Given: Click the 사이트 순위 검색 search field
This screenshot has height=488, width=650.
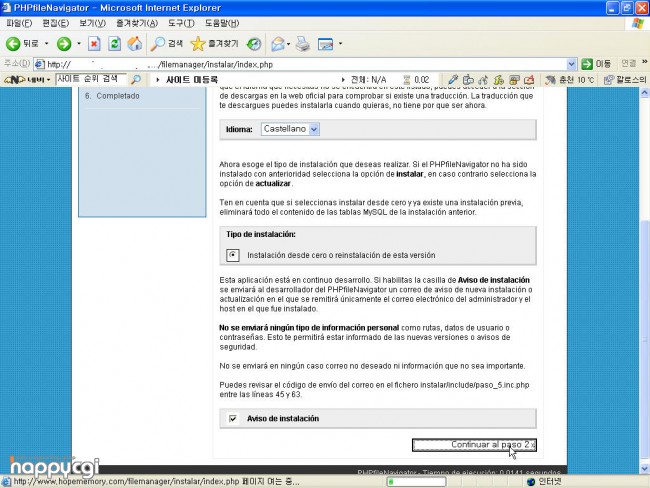Looking at the screenshot, I should click(x=90, y=79).
